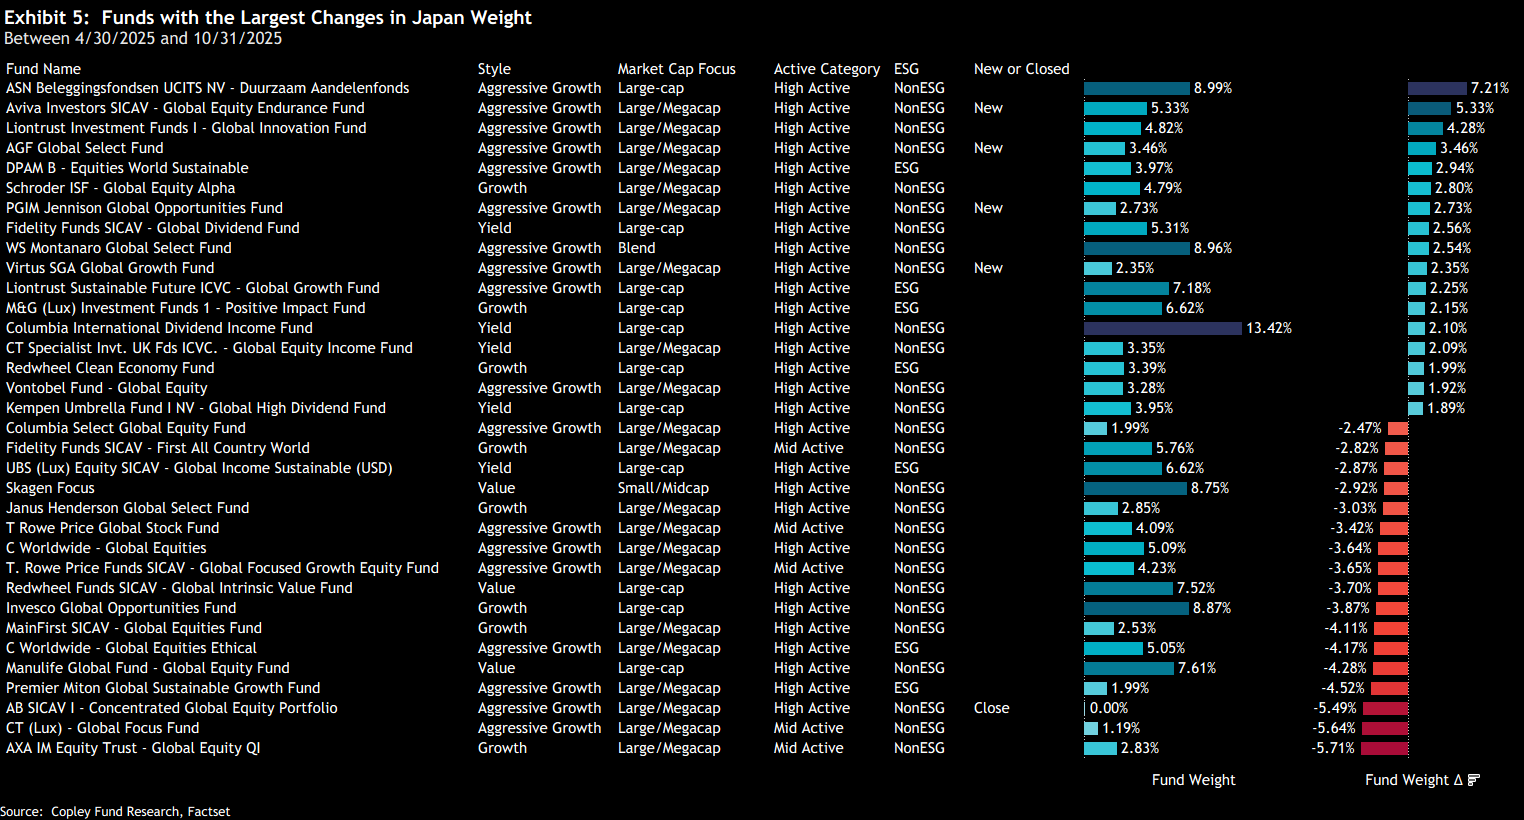This screenshot has height=820, width=1524.
Task: Click the 8.99% bar for ASN Beleggingsfondsen
Action: [x=1136, y=88]
